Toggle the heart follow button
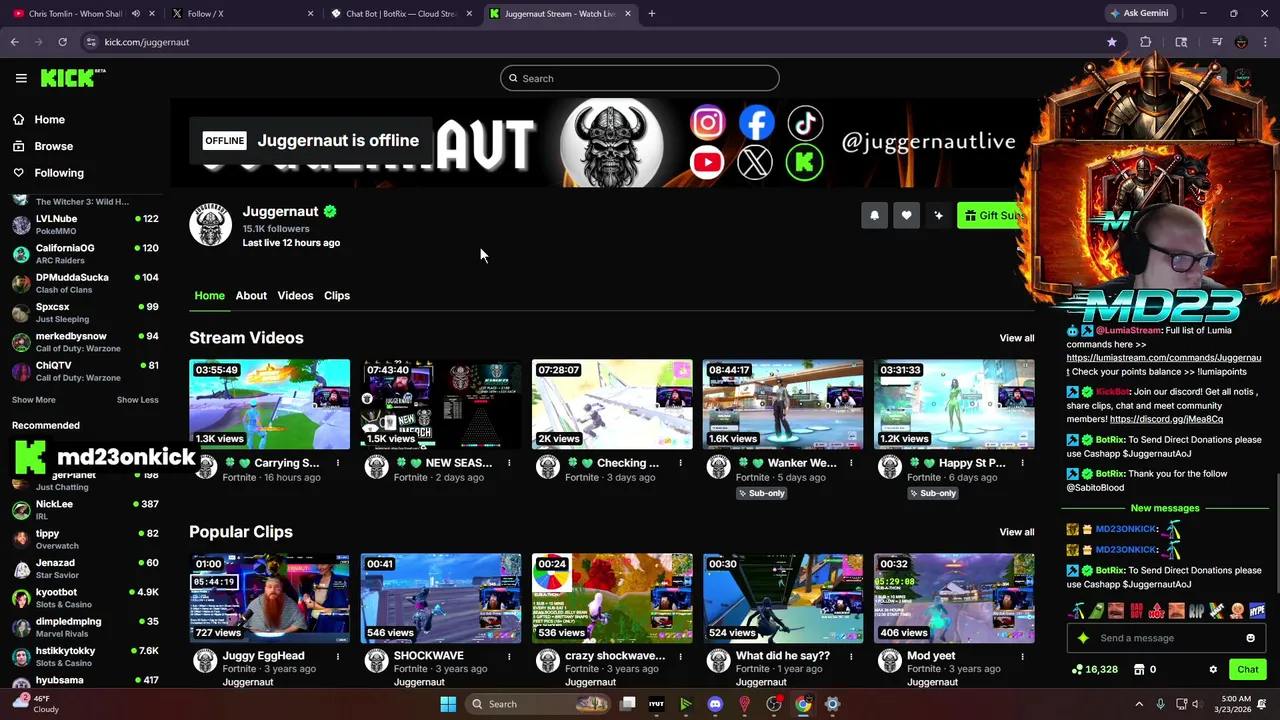This screenshot has width=1280, height=720. (x=906, y=215)
